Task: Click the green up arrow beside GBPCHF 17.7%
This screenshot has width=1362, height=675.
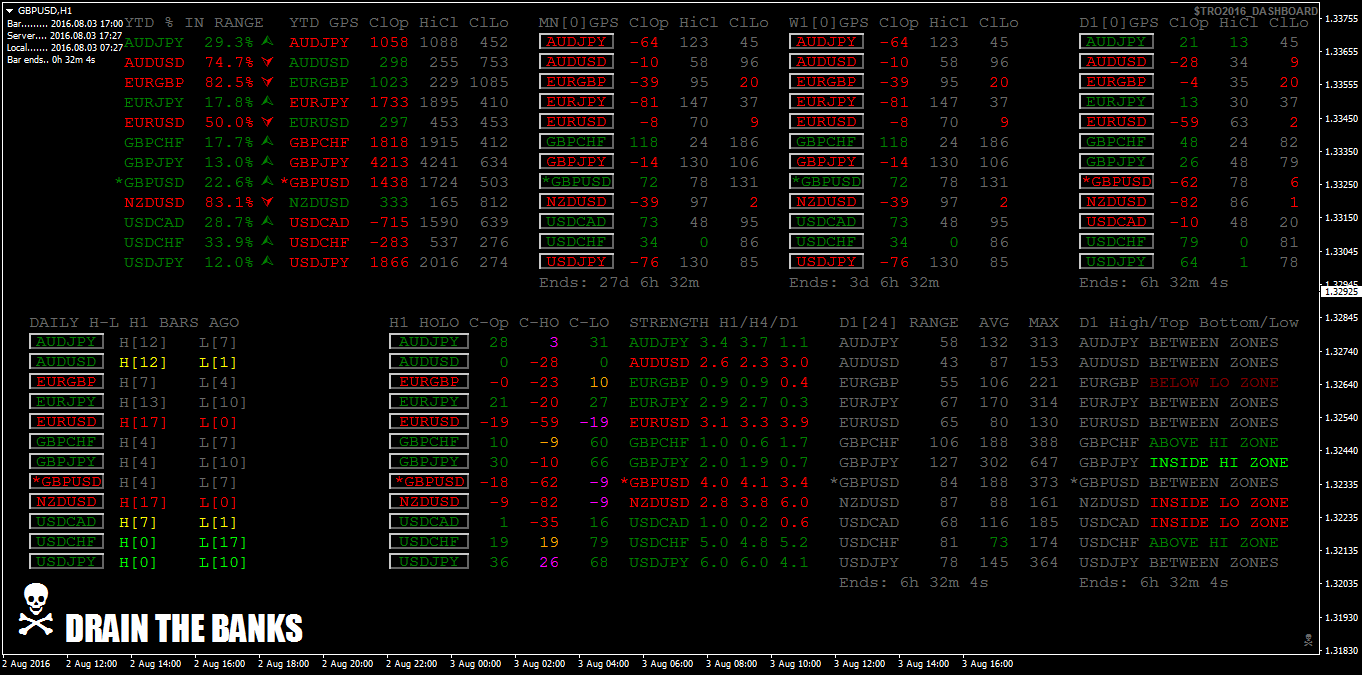Action: click(267, 141)
